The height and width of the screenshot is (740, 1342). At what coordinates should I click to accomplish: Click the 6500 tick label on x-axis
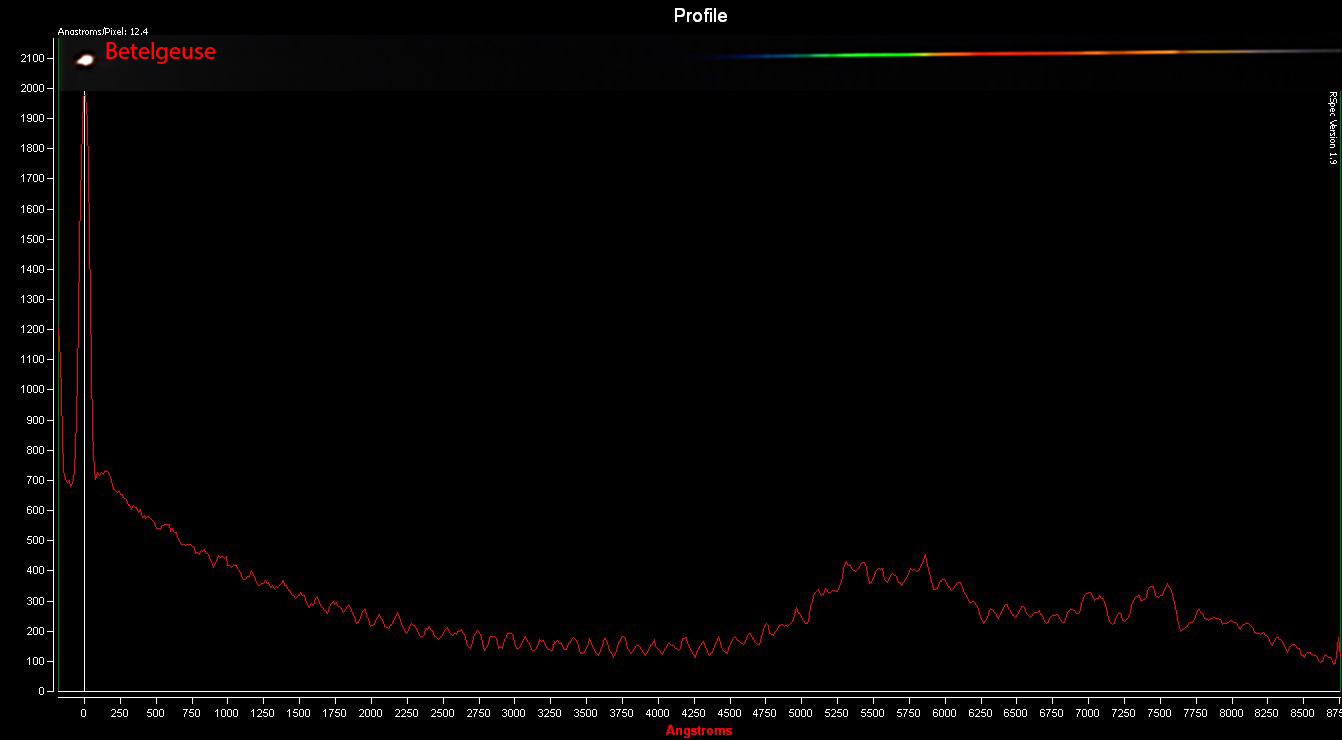click(1016, 714)
